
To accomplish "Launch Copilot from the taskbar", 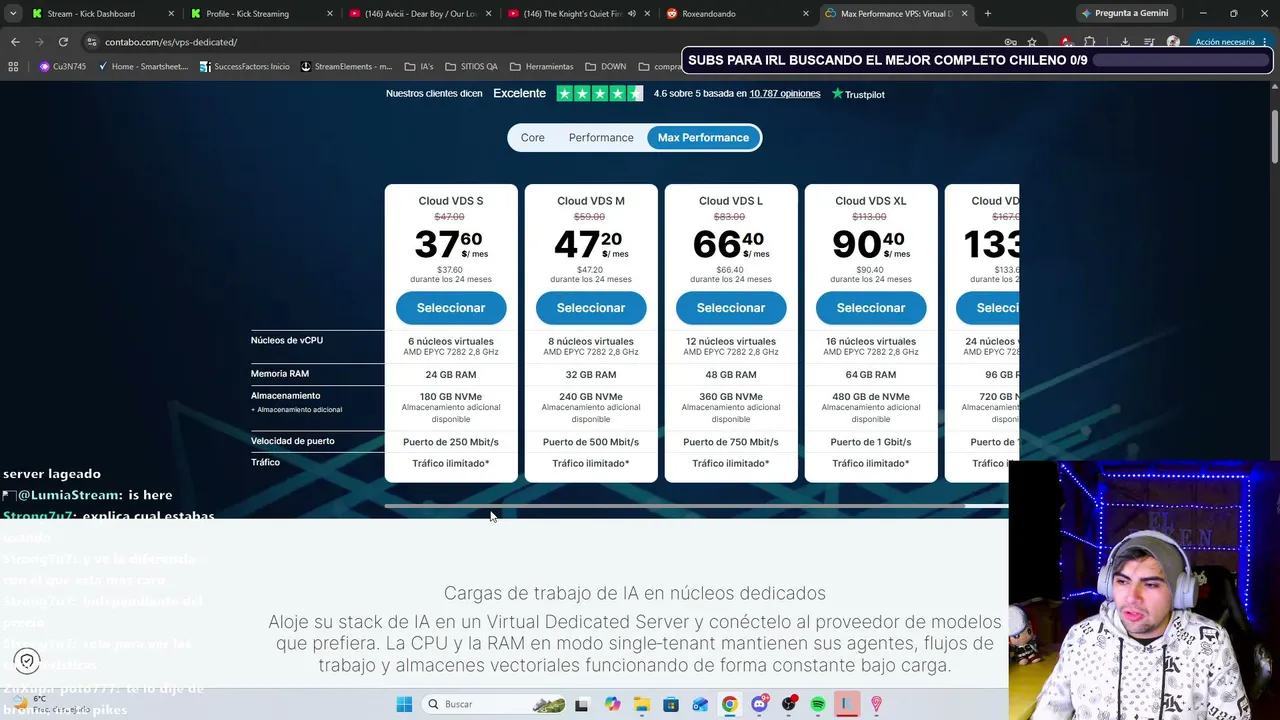I will coord(612,704).
